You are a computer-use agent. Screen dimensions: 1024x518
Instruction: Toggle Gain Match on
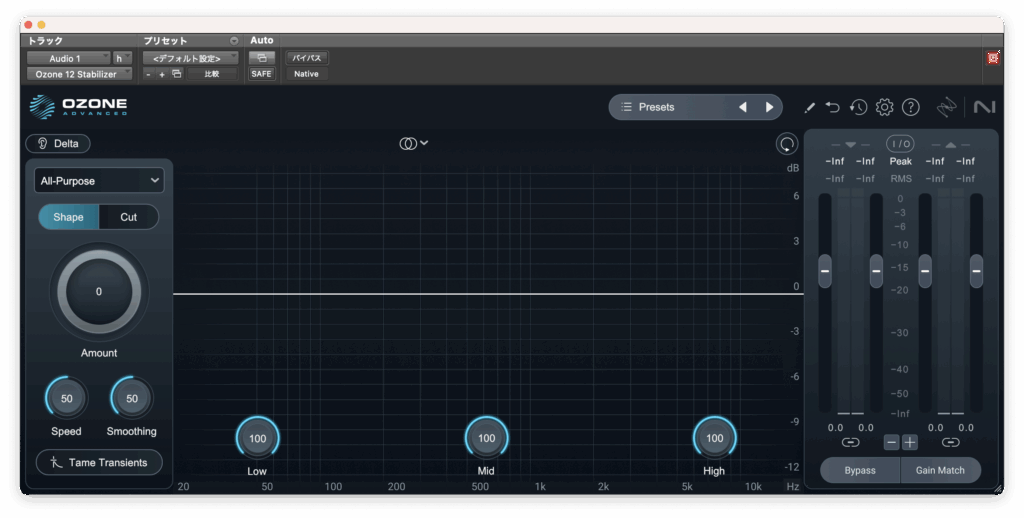940,470
